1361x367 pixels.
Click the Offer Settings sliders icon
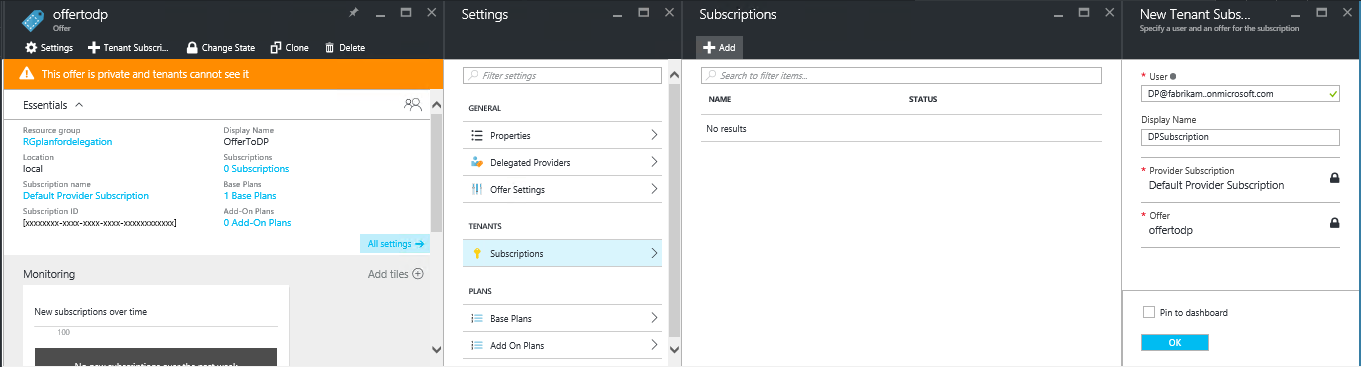(478, 189)
